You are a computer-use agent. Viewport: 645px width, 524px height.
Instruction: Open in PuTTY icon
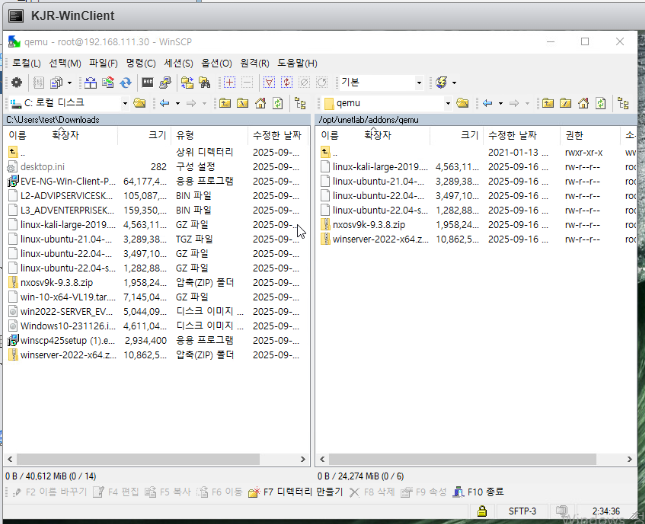coord(165,83)
